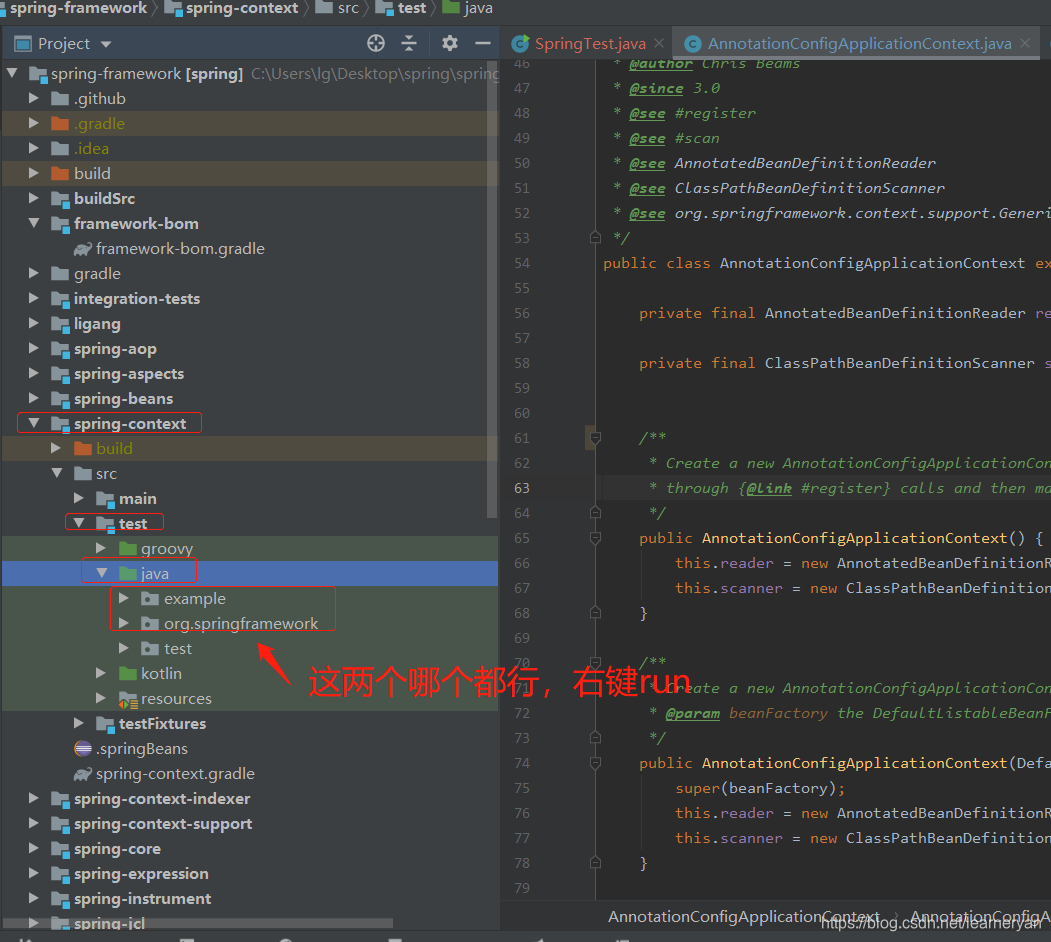Collapse the src folder under spring-context

pos(57,473)
